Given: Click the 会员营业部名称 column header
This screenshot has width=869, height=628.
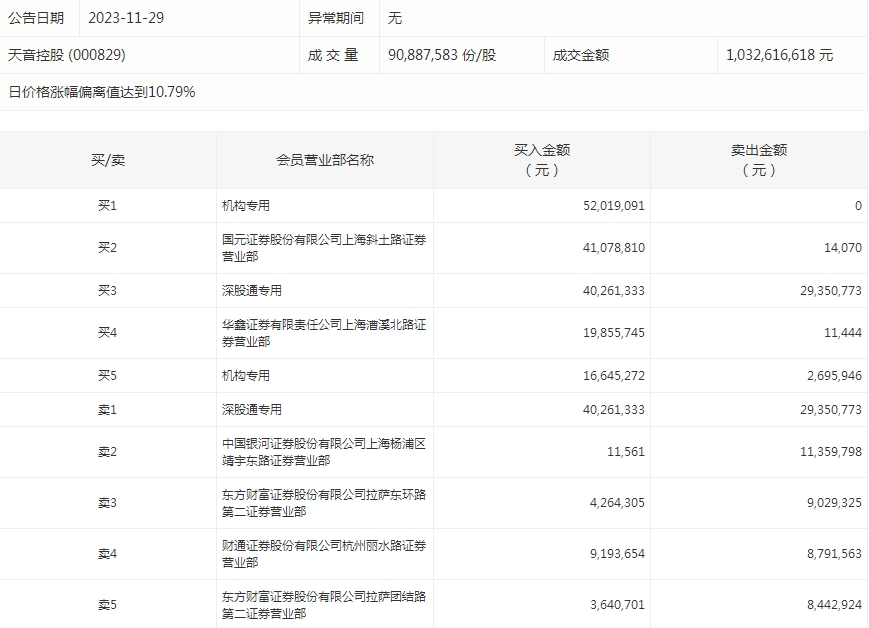Looking at the screenshot, I should pos(325,160).
